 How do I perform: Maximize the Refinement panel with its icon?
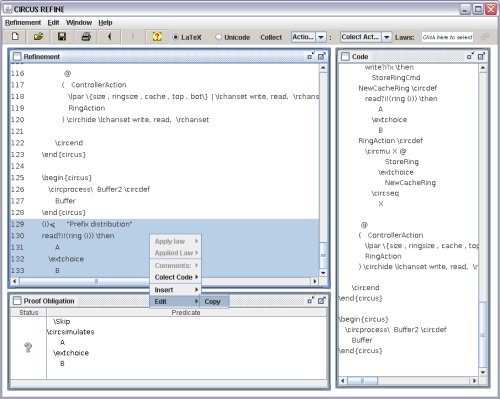pyautogui.click(x=322, y=56)
